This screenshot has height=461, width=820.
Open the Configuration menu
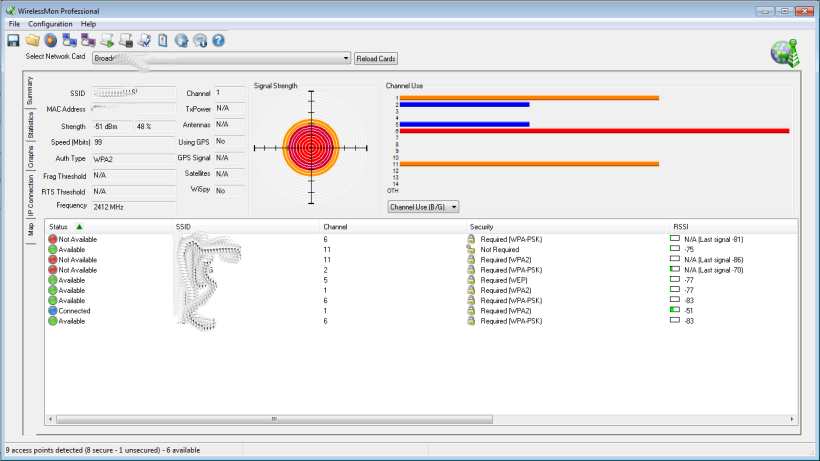click(x=50, y=24)
